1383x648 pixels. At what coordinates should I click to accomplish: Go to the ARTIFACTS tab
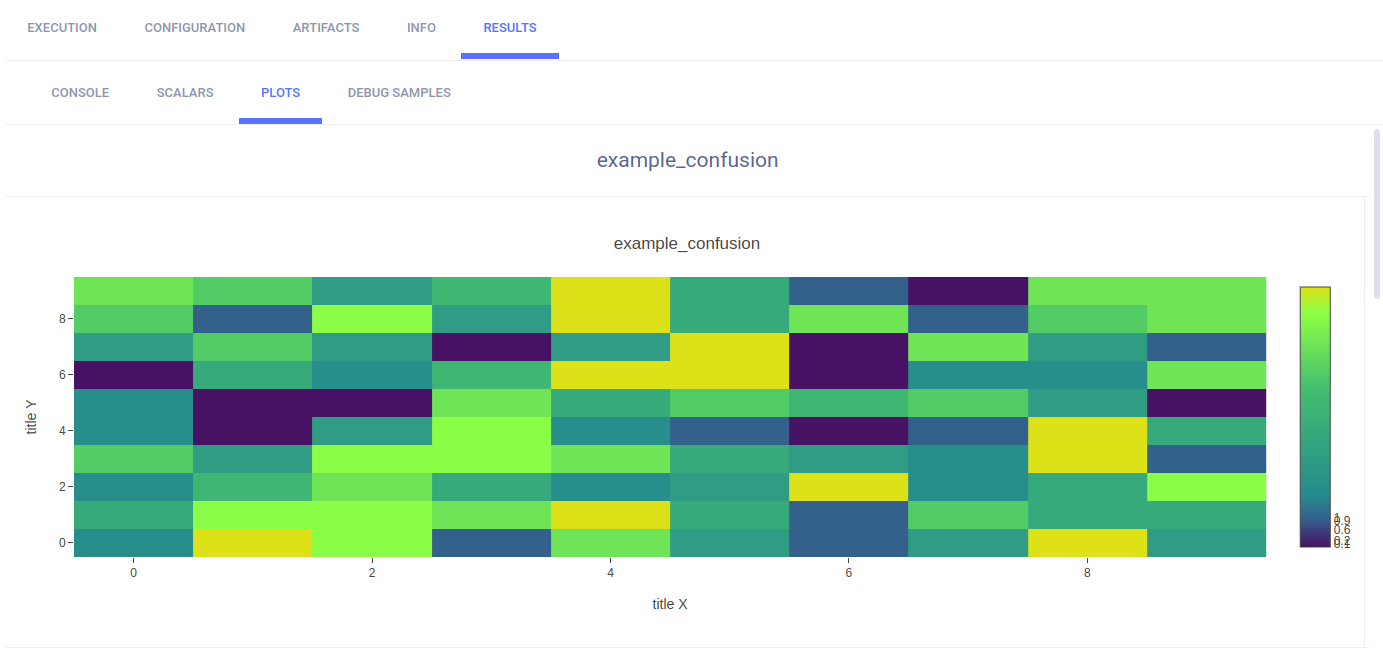326,28
